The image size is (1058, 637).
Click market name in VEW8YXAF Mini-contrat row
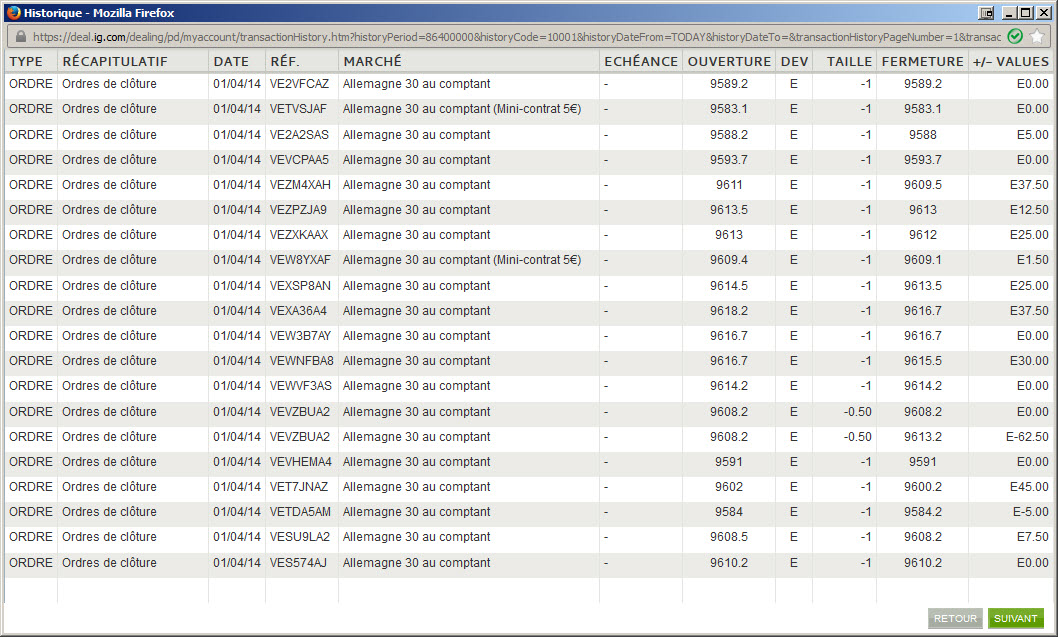[x=462, y=260]
